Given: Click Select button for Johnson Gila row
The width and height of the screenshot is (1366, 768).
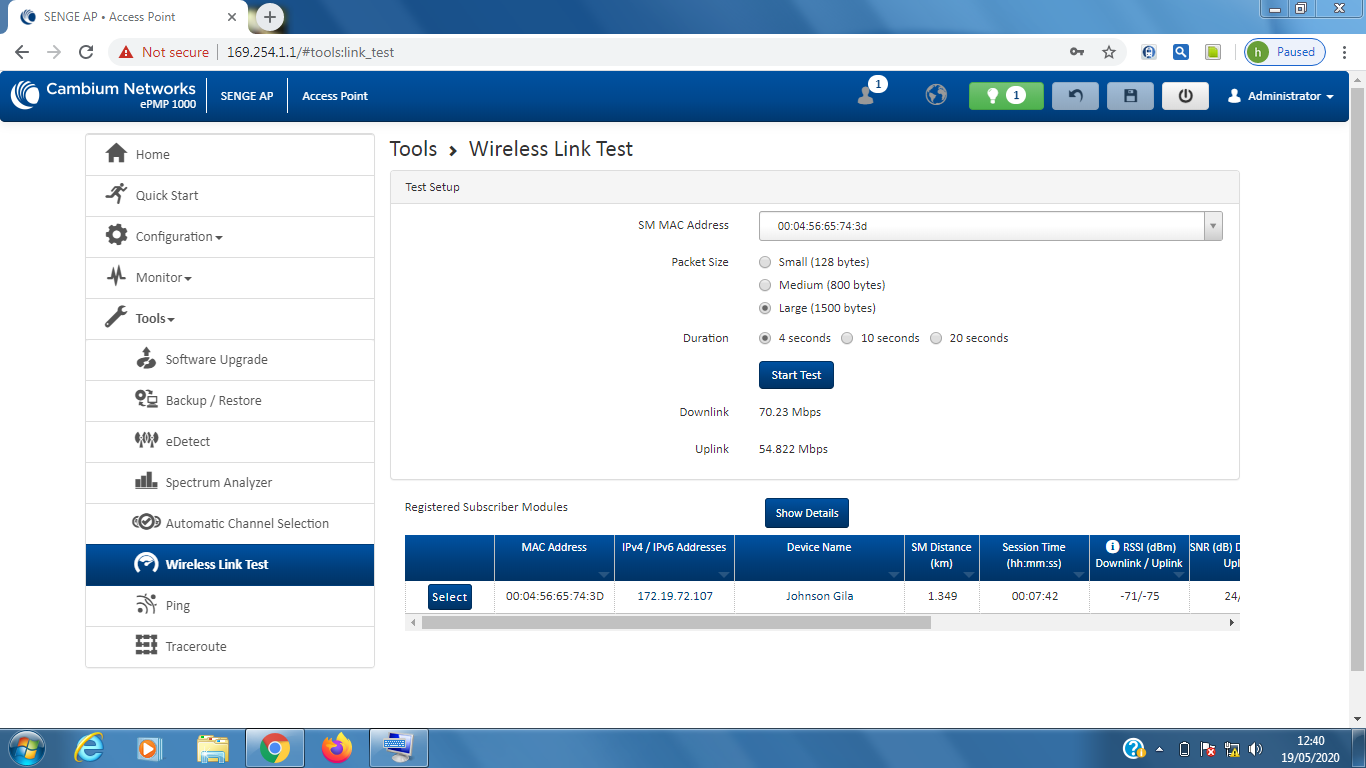Looking at the screenshot, I should (x=449, y=597).
